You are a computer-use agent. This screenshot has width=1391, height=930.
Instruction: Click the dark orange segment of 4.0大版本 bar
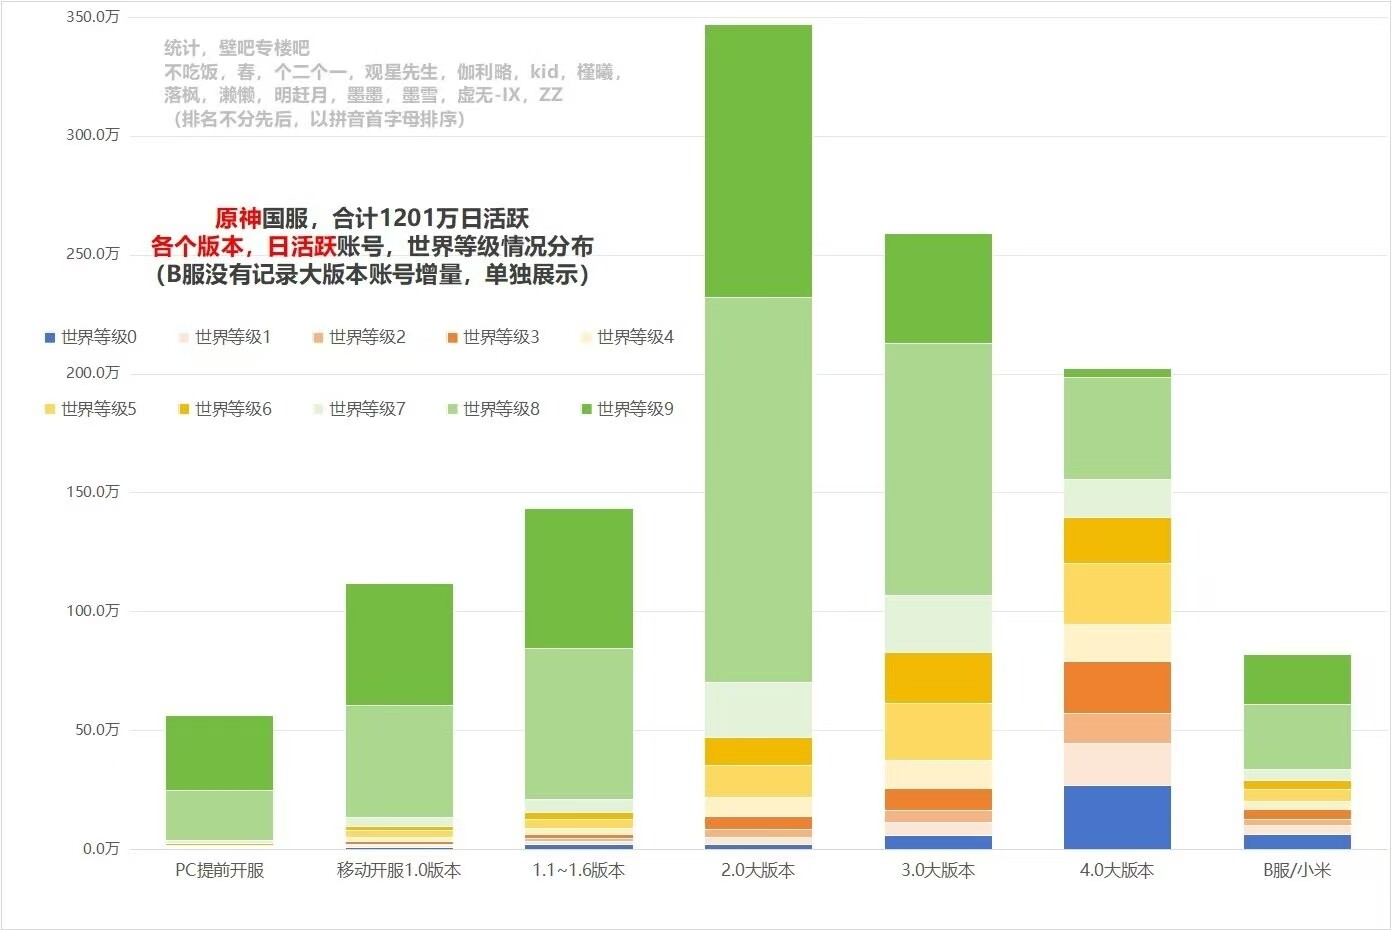1117,687
